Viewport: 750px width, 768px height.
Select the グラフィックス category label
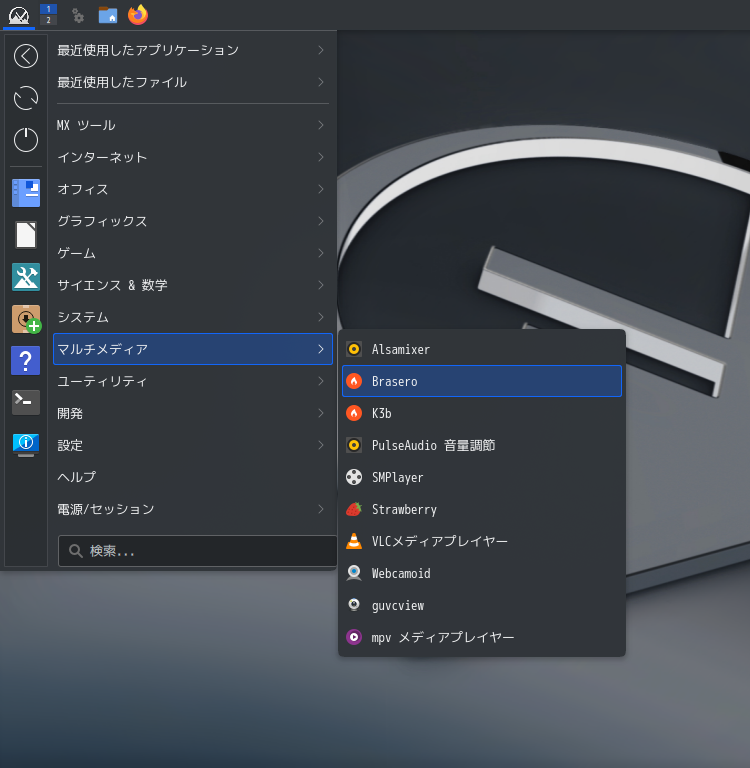tap(102, 221)
